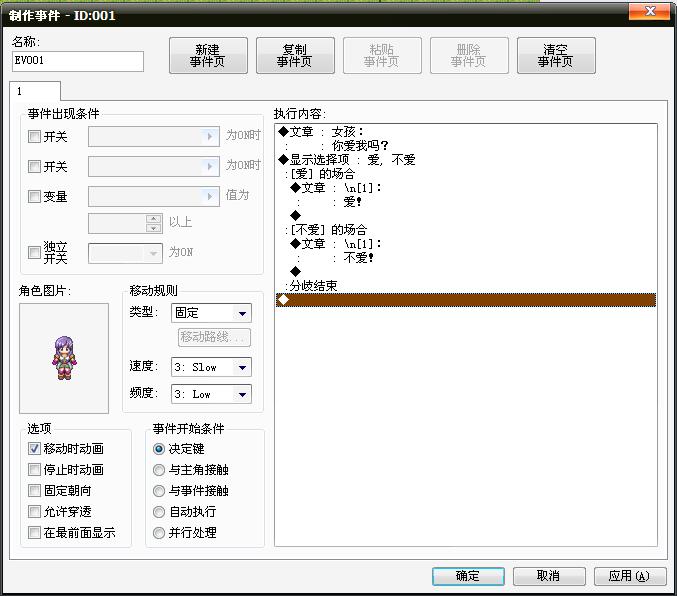
Task: Click the 复制事件页 button
Action: coord(295,55)
